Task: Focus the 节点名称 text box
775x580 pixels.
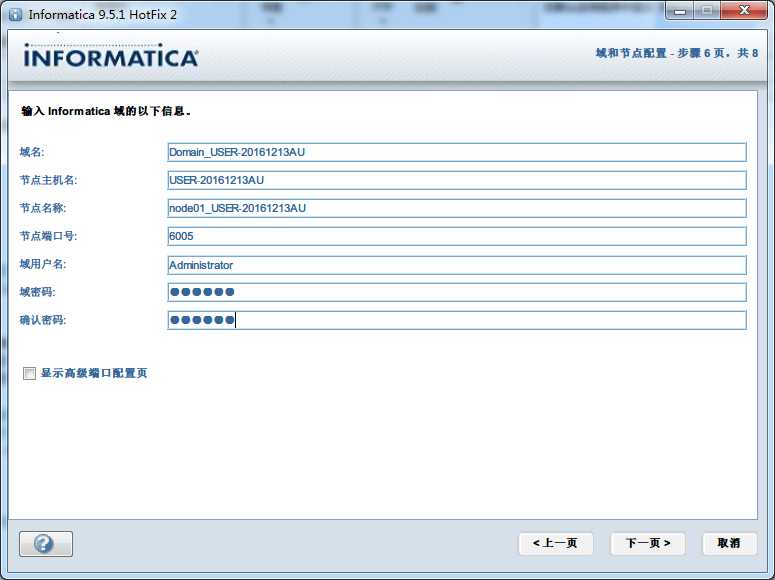Action: [x=457, y=208]
